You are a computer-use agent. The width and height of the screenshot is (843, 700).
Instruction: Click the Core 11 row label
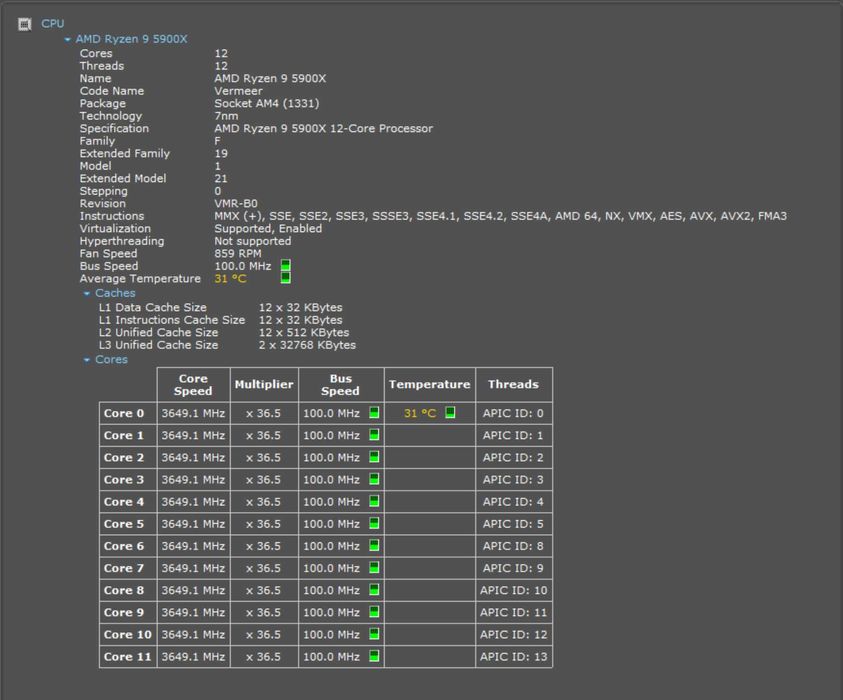127,657
